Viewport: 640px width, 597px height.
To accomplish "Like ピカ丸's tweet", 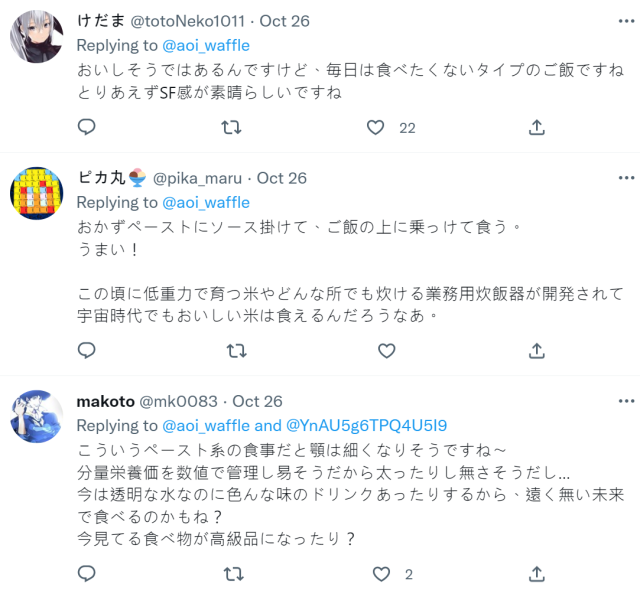I will [x=386, y=350].
